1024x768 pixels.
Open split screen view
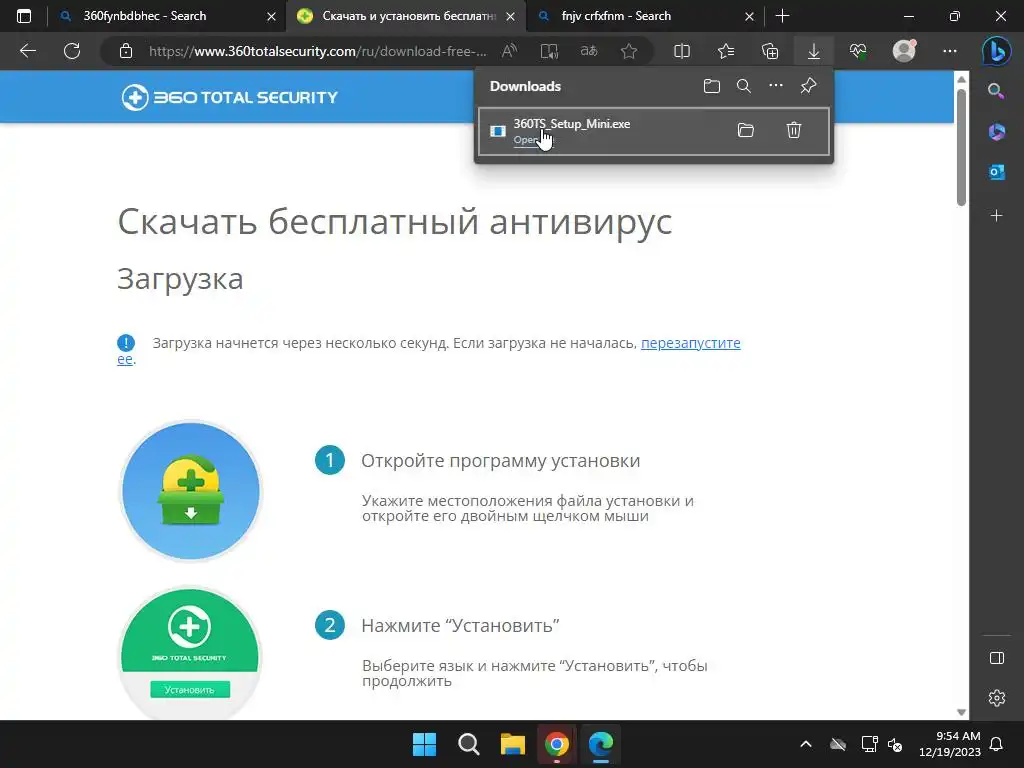(682, 51)
